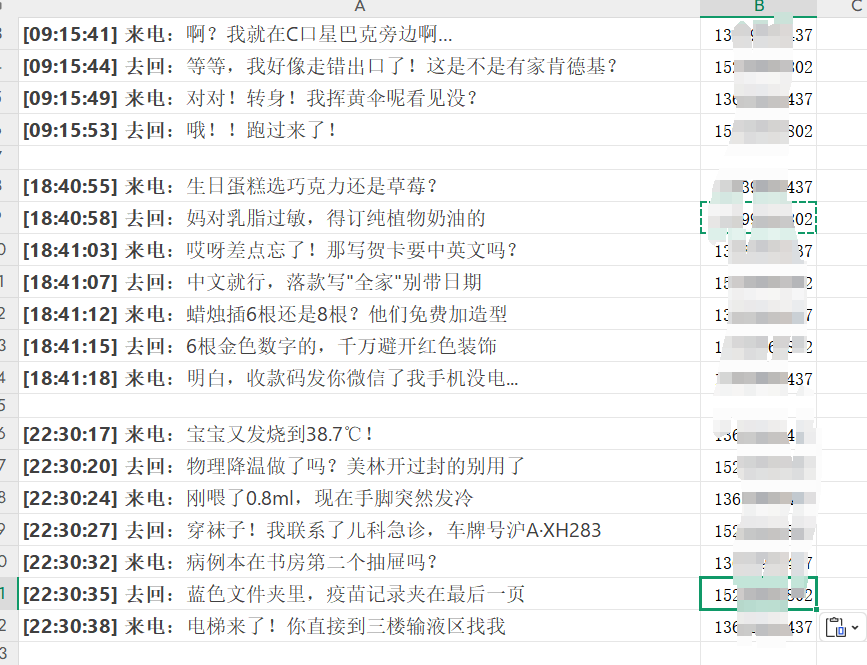Screen dimensions: 867x665
Task: Click the Paste Options clipboard icon
Action: tap(837, 628)
